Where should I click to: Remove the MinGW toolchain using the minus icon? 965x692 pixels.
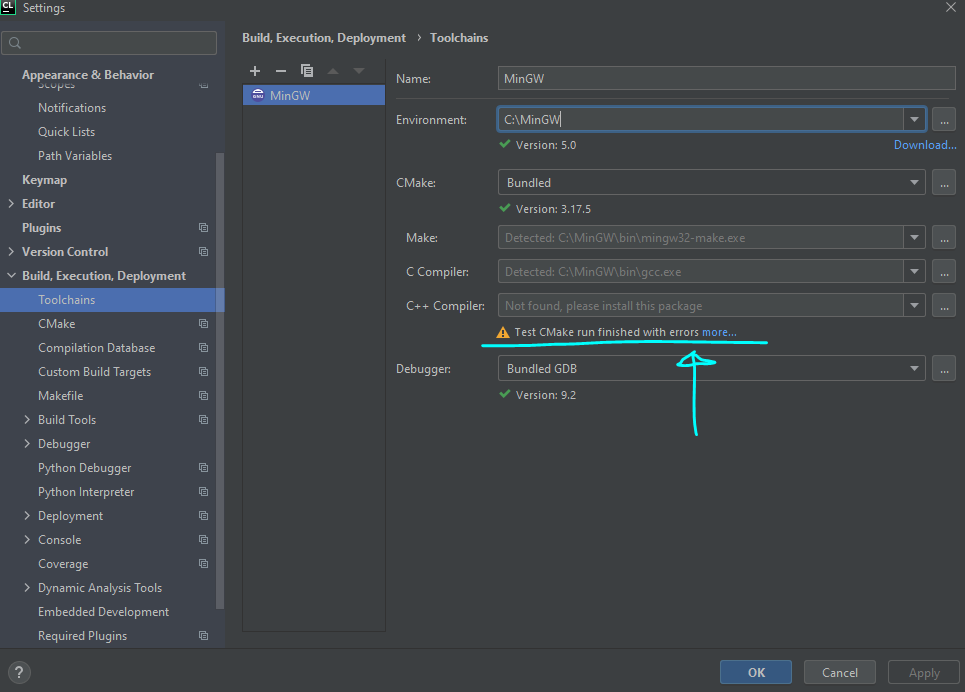click(281, 71)
